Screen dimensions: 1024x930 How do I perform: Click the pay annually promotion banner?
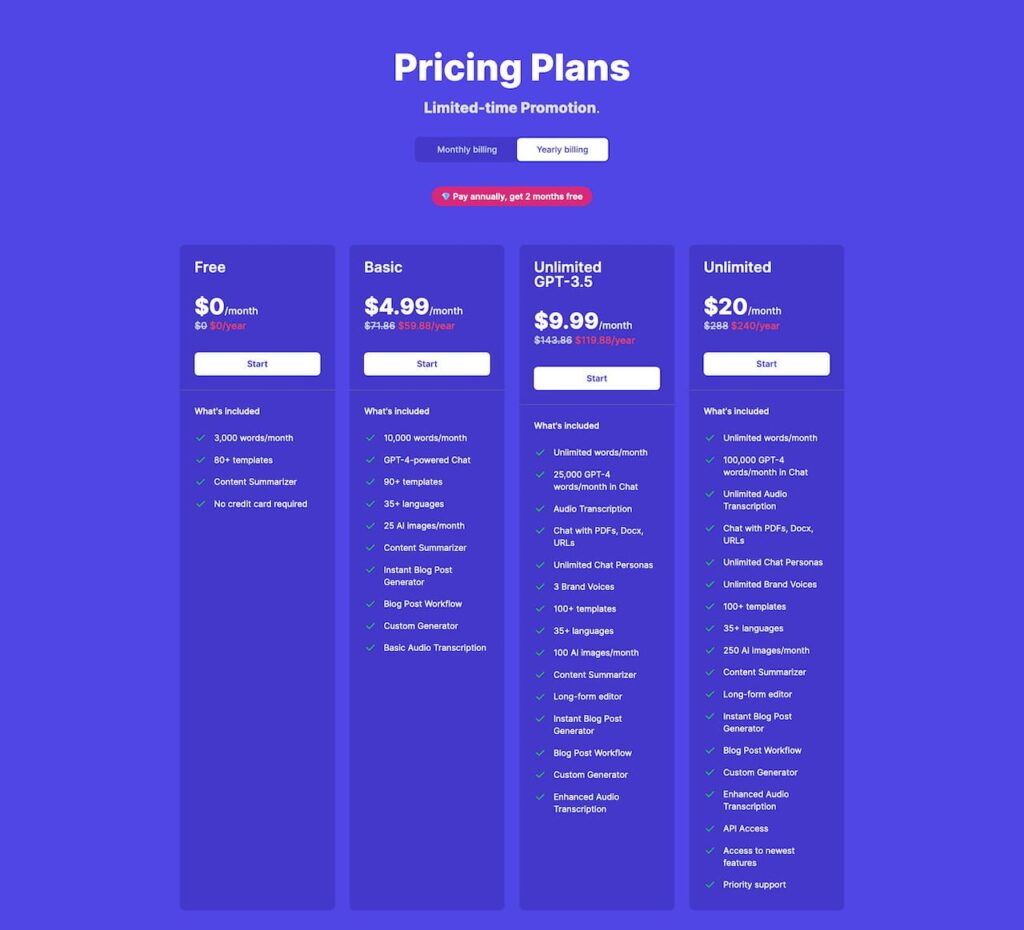pos(512,197)
